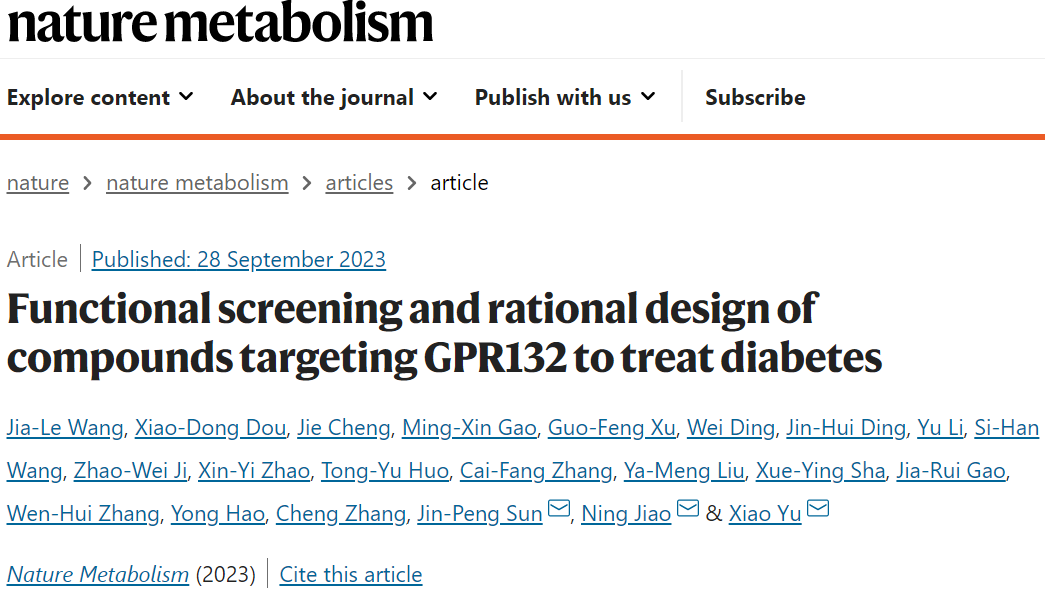This screenshot has height=591, width=1045.
Task: Open nature metabolism breadcrumb link
Action: pos(197,183)
